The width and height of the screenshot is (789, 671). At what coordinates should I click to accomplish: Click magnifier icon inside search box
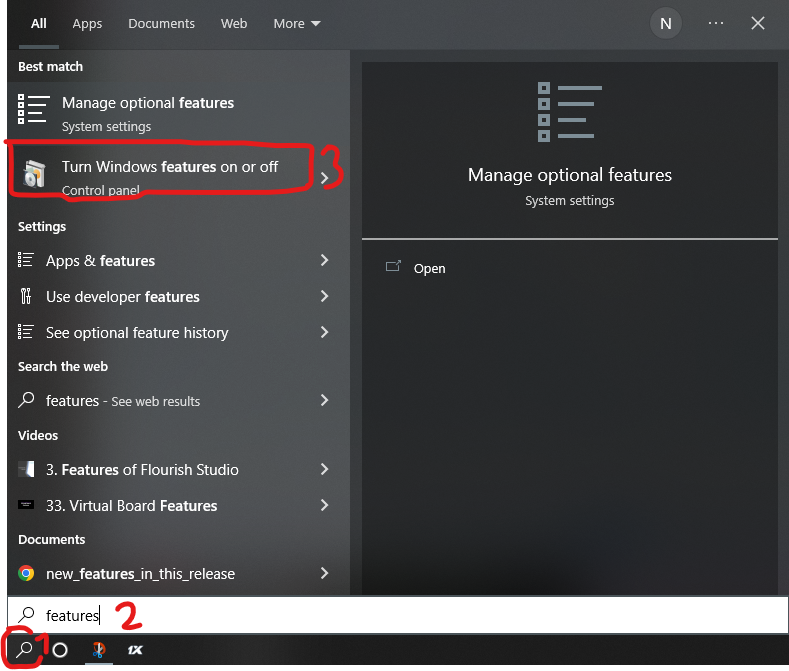pos(26,615)
